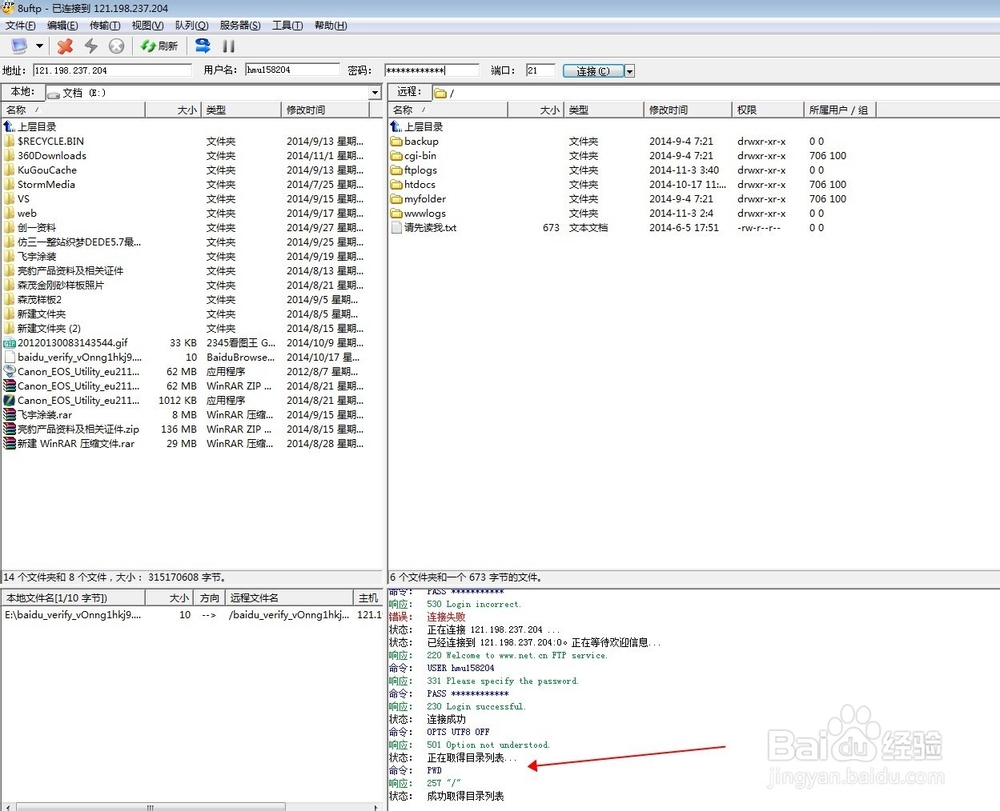The image size is (1000, 811).
Task: Click the lightning quick-connect icon
Action: click(91, 46)
